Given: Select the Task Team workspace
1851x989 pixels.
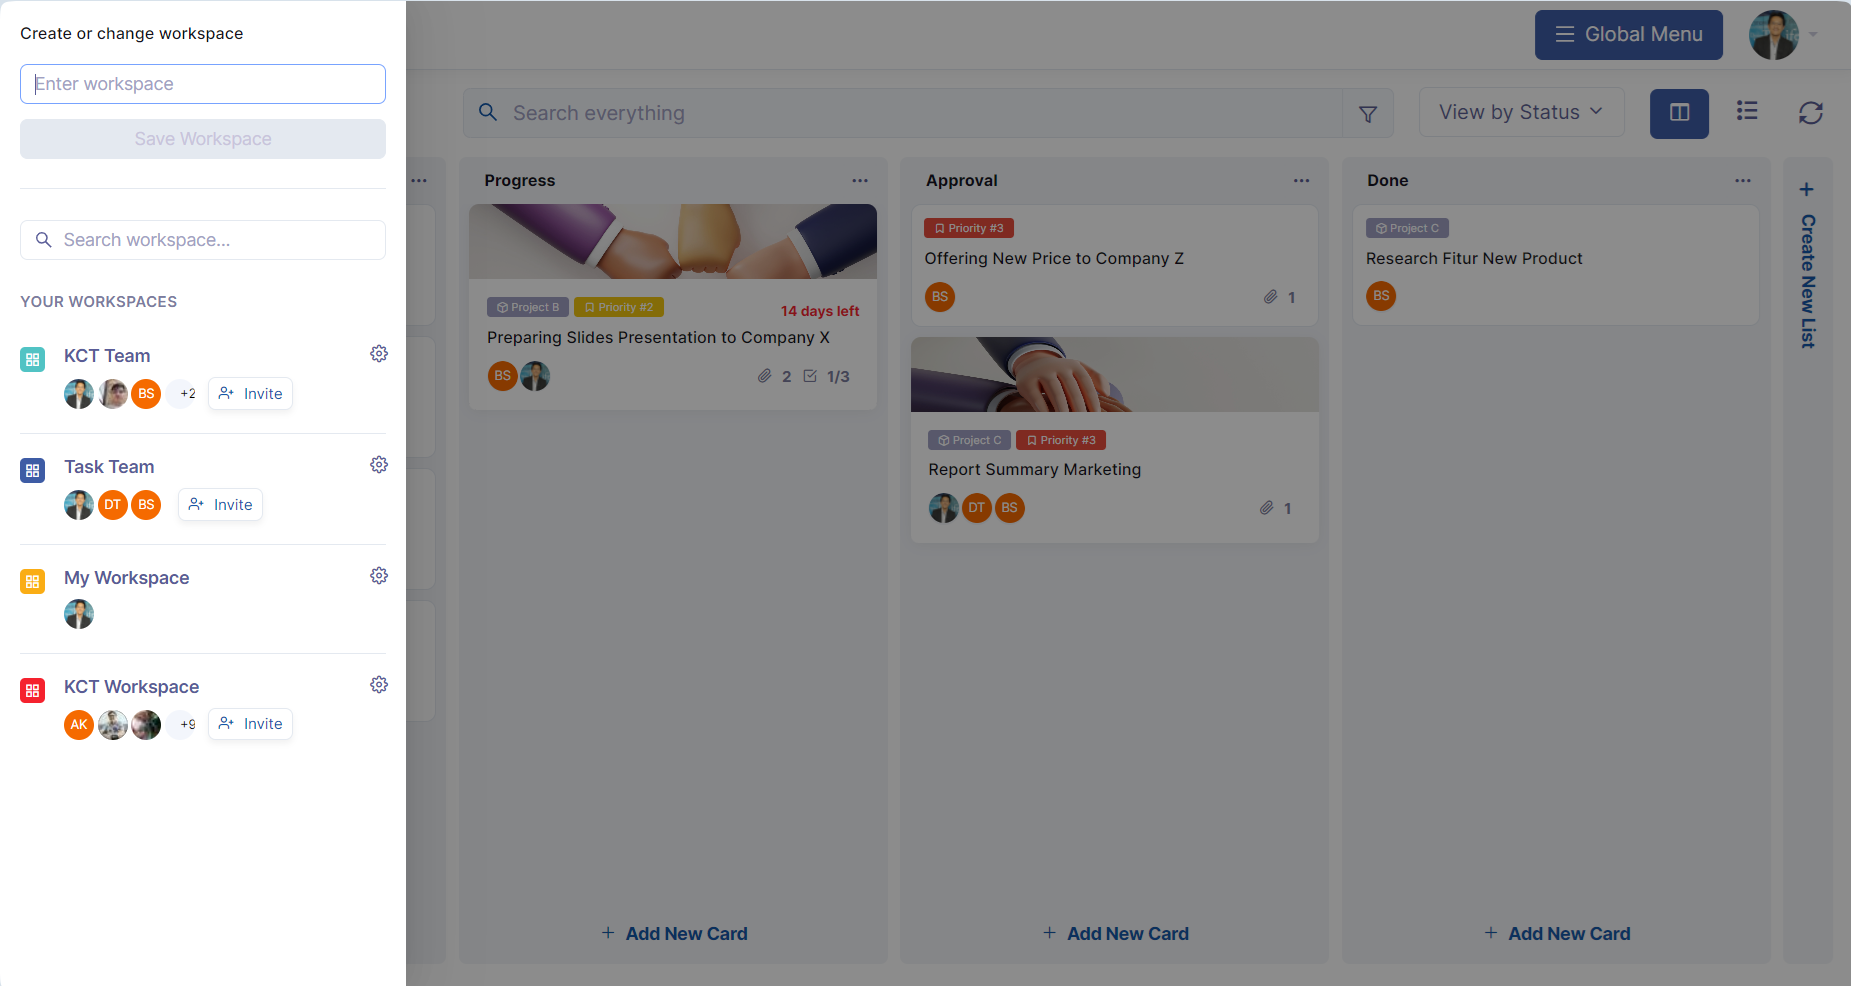Looking at the screenshot, I should pyautogui.click(x=109, y=467).
